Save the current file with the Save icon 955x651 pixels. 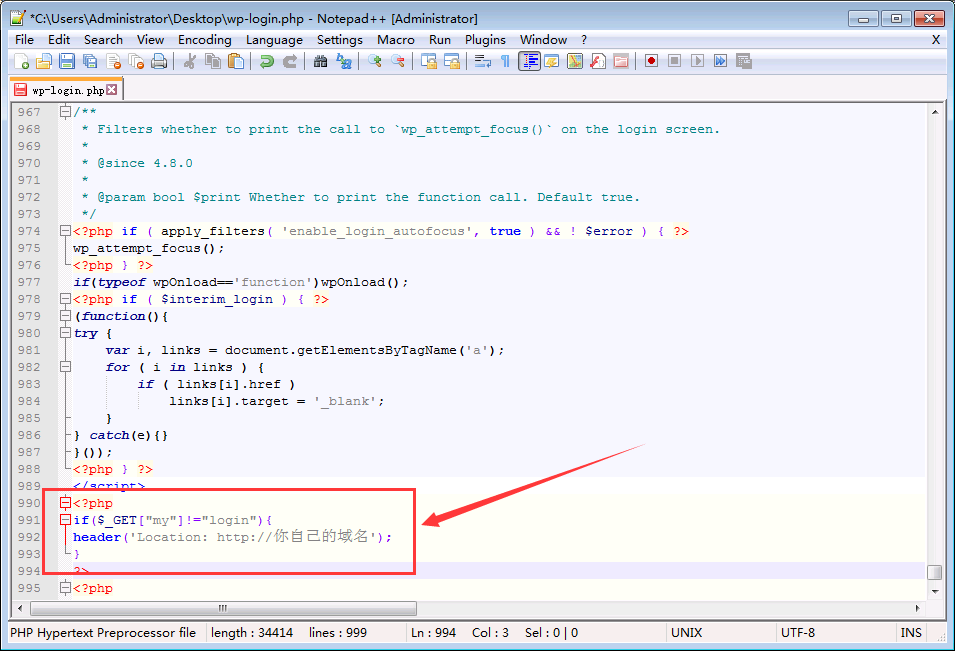67,62
